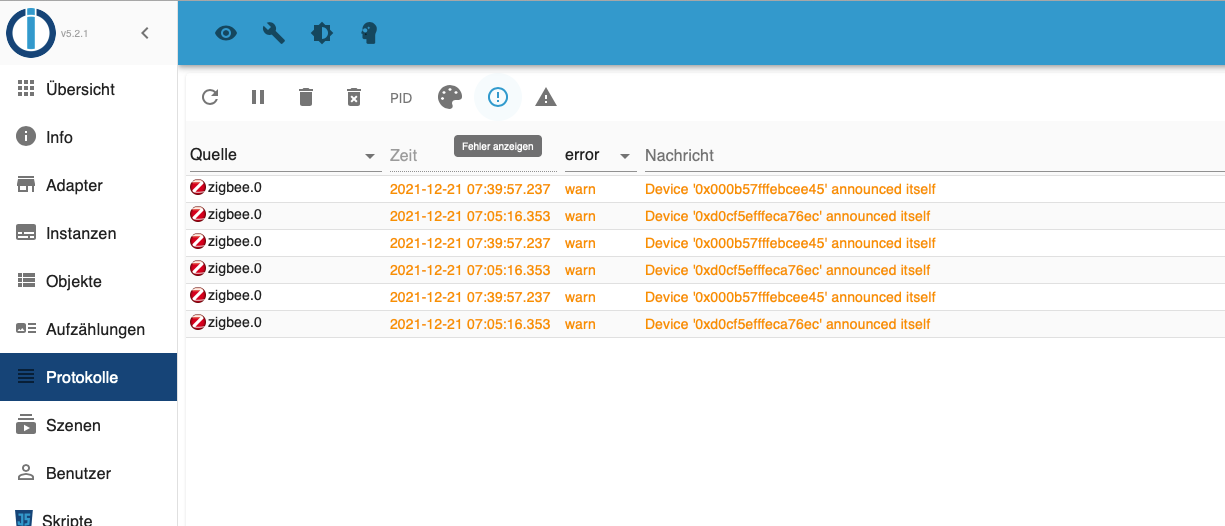
Task: Click the Aufzählungen icon
Action: click(26, 329)
